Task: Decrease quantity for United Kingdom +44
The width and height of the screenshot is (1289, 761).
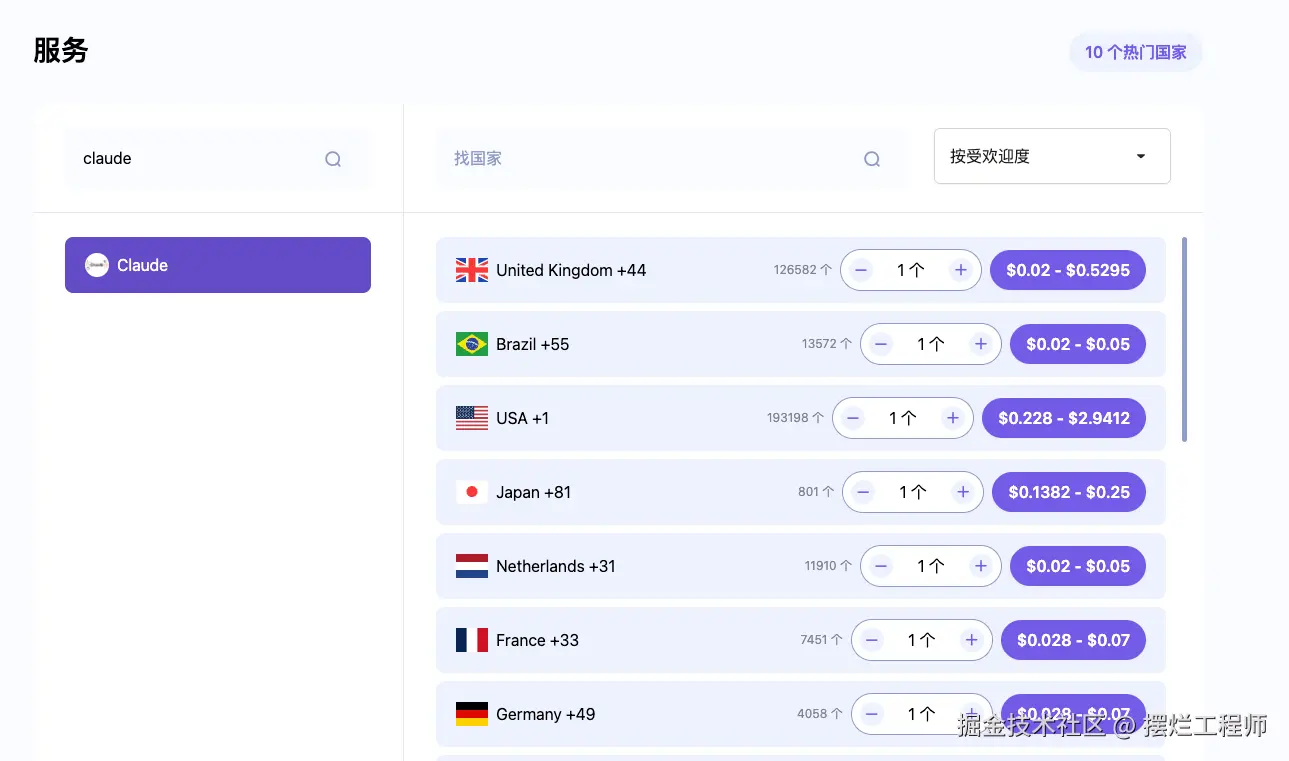Action: (x=861, y=270)
